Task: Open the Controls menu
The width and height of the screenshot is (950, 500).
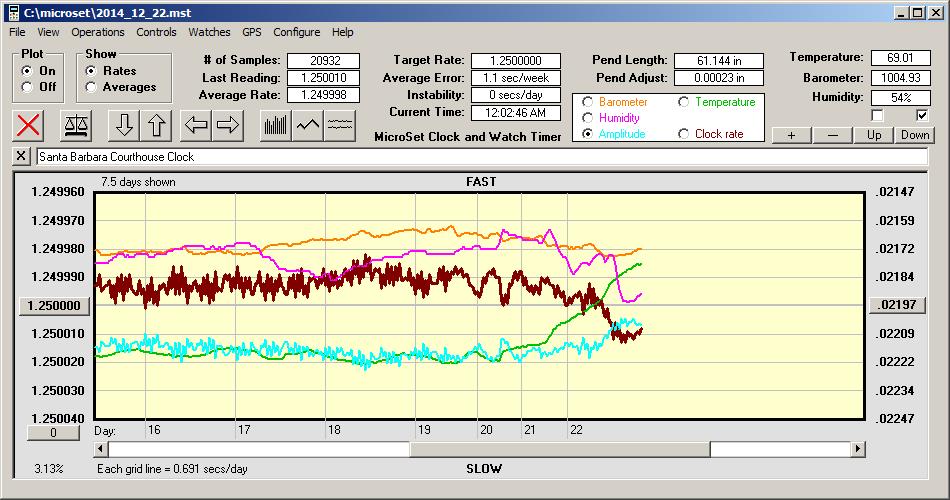Action: coord(156,32)
